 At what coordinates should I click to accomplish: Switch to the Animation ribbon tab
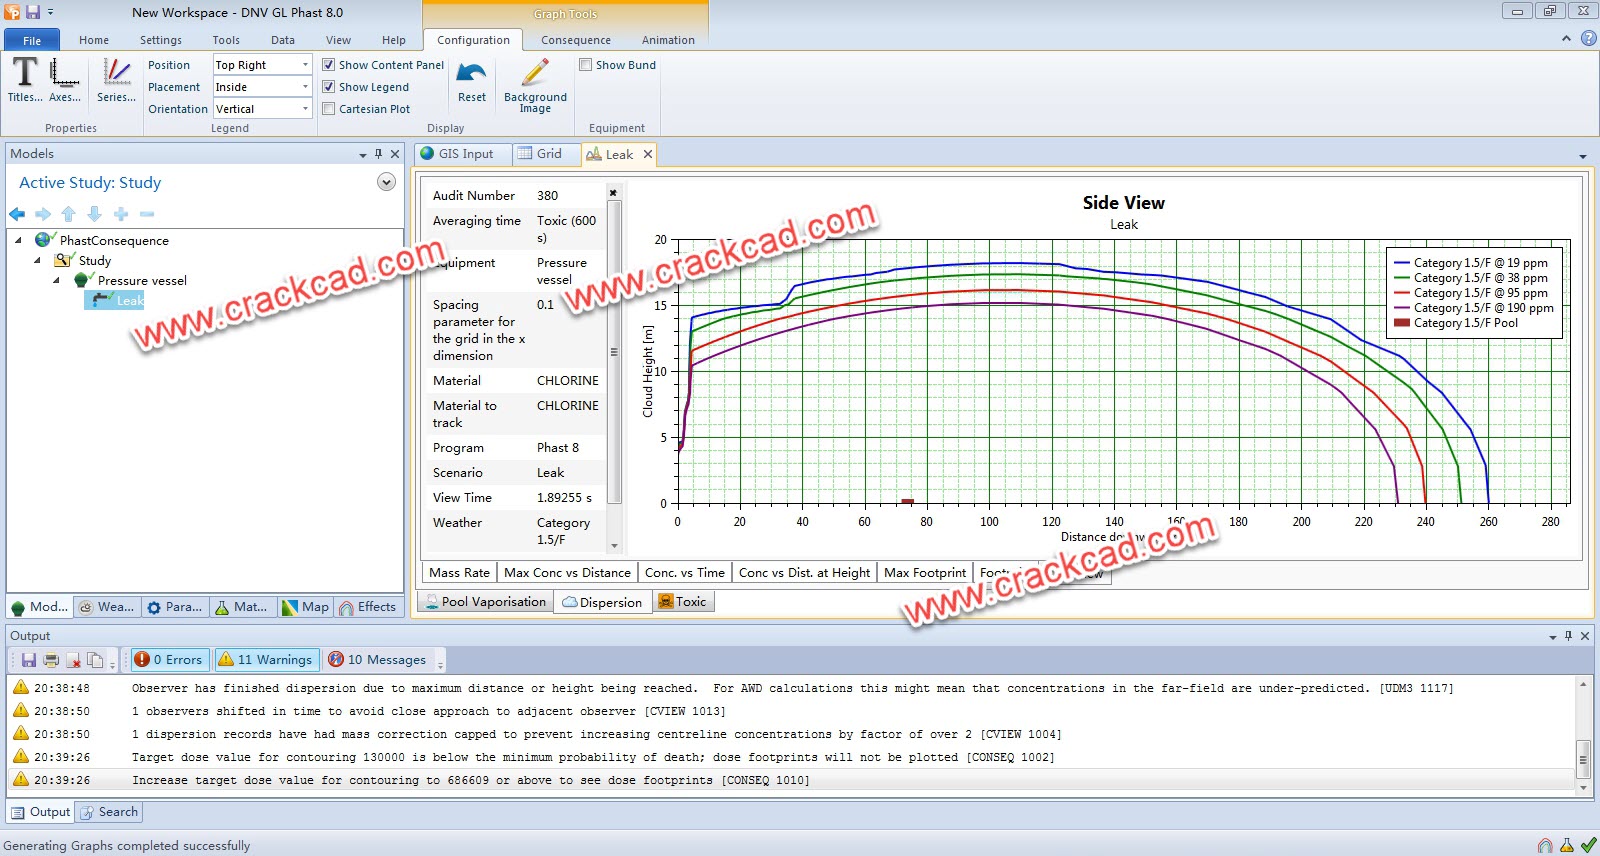[668, 40]
